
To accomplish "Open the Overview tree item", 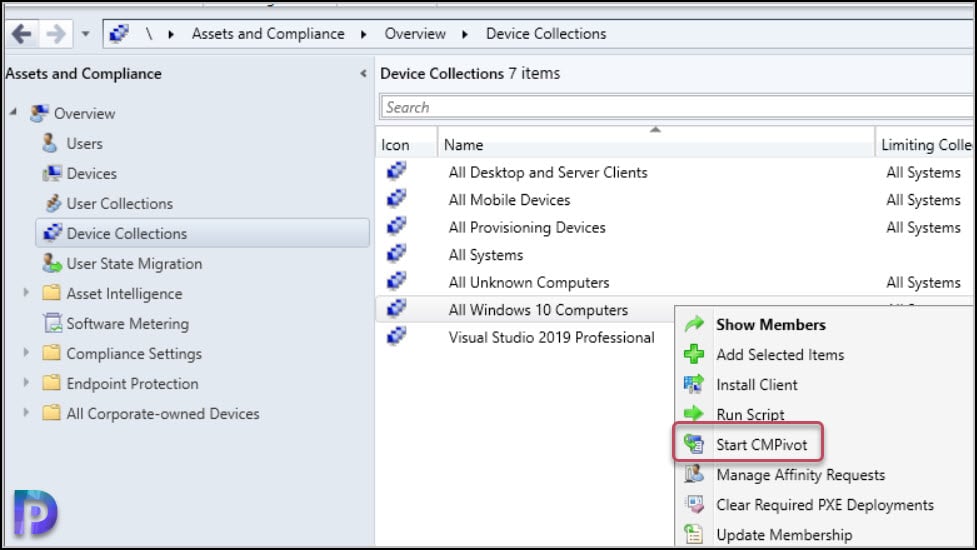I will click(84, 113).
